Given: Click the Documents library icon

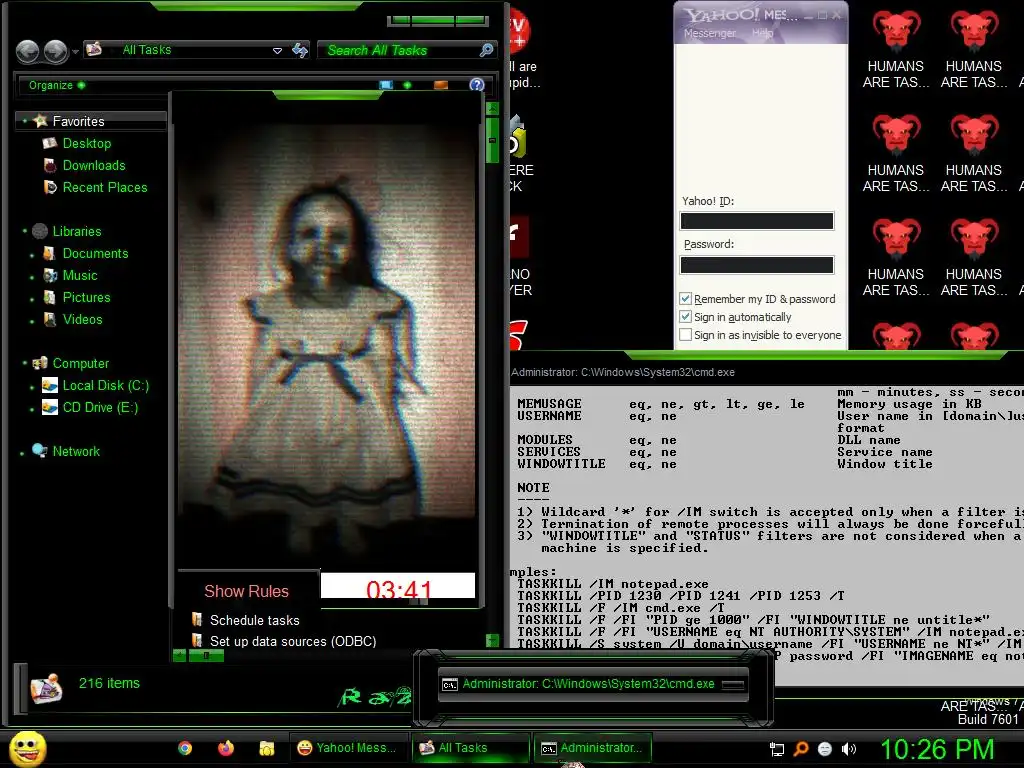Looking at the screenshot, I should click(x=50, y=253).
